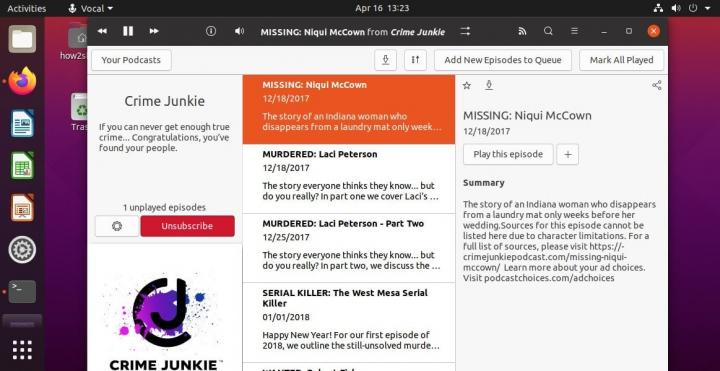720x371 pixels.
Task: Go back to Your Podcasts
Action: pyautogui.click(x=131, y=60)
